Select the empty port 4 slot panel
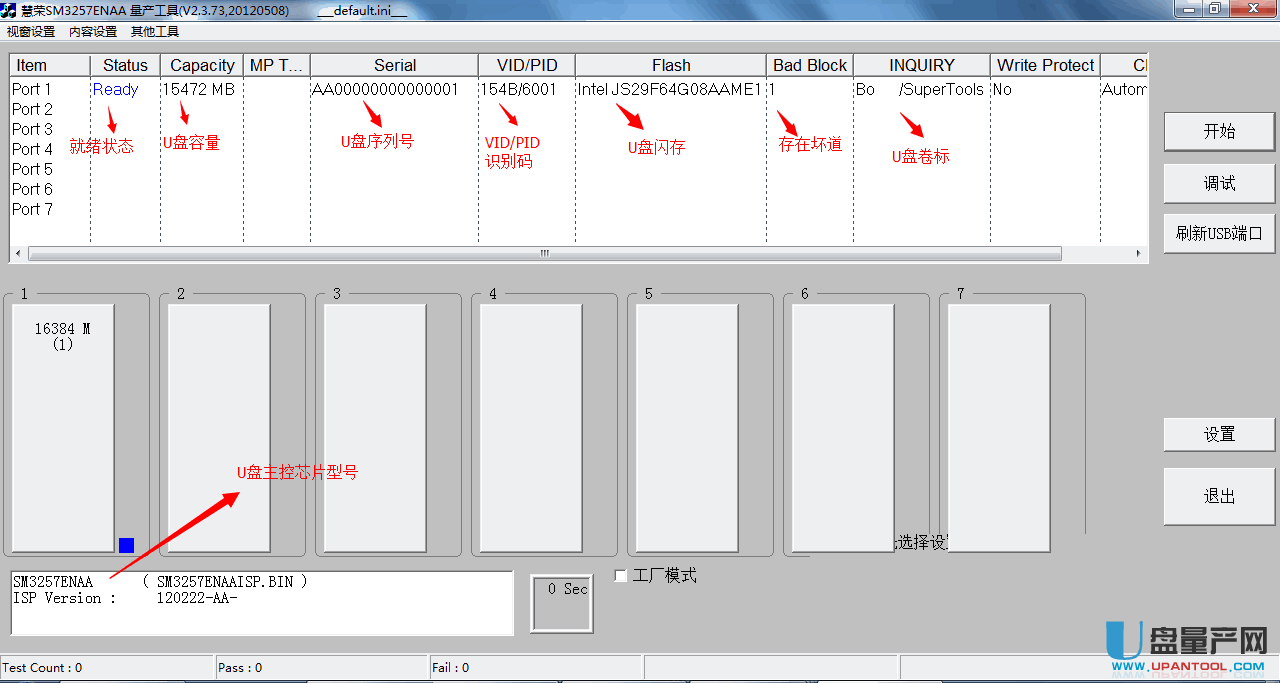This screenshot has height=683, width=1280. click(x=531, y=427)
